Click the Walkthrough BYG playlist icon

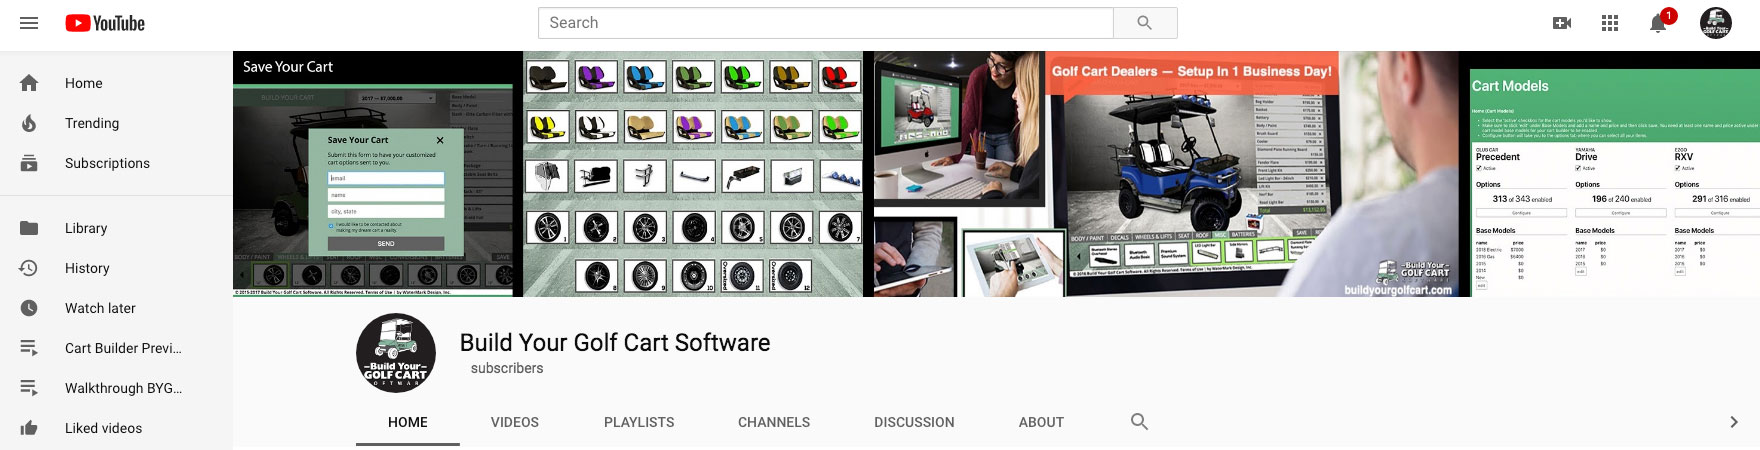pyautogui.click(x=29, y=388)
